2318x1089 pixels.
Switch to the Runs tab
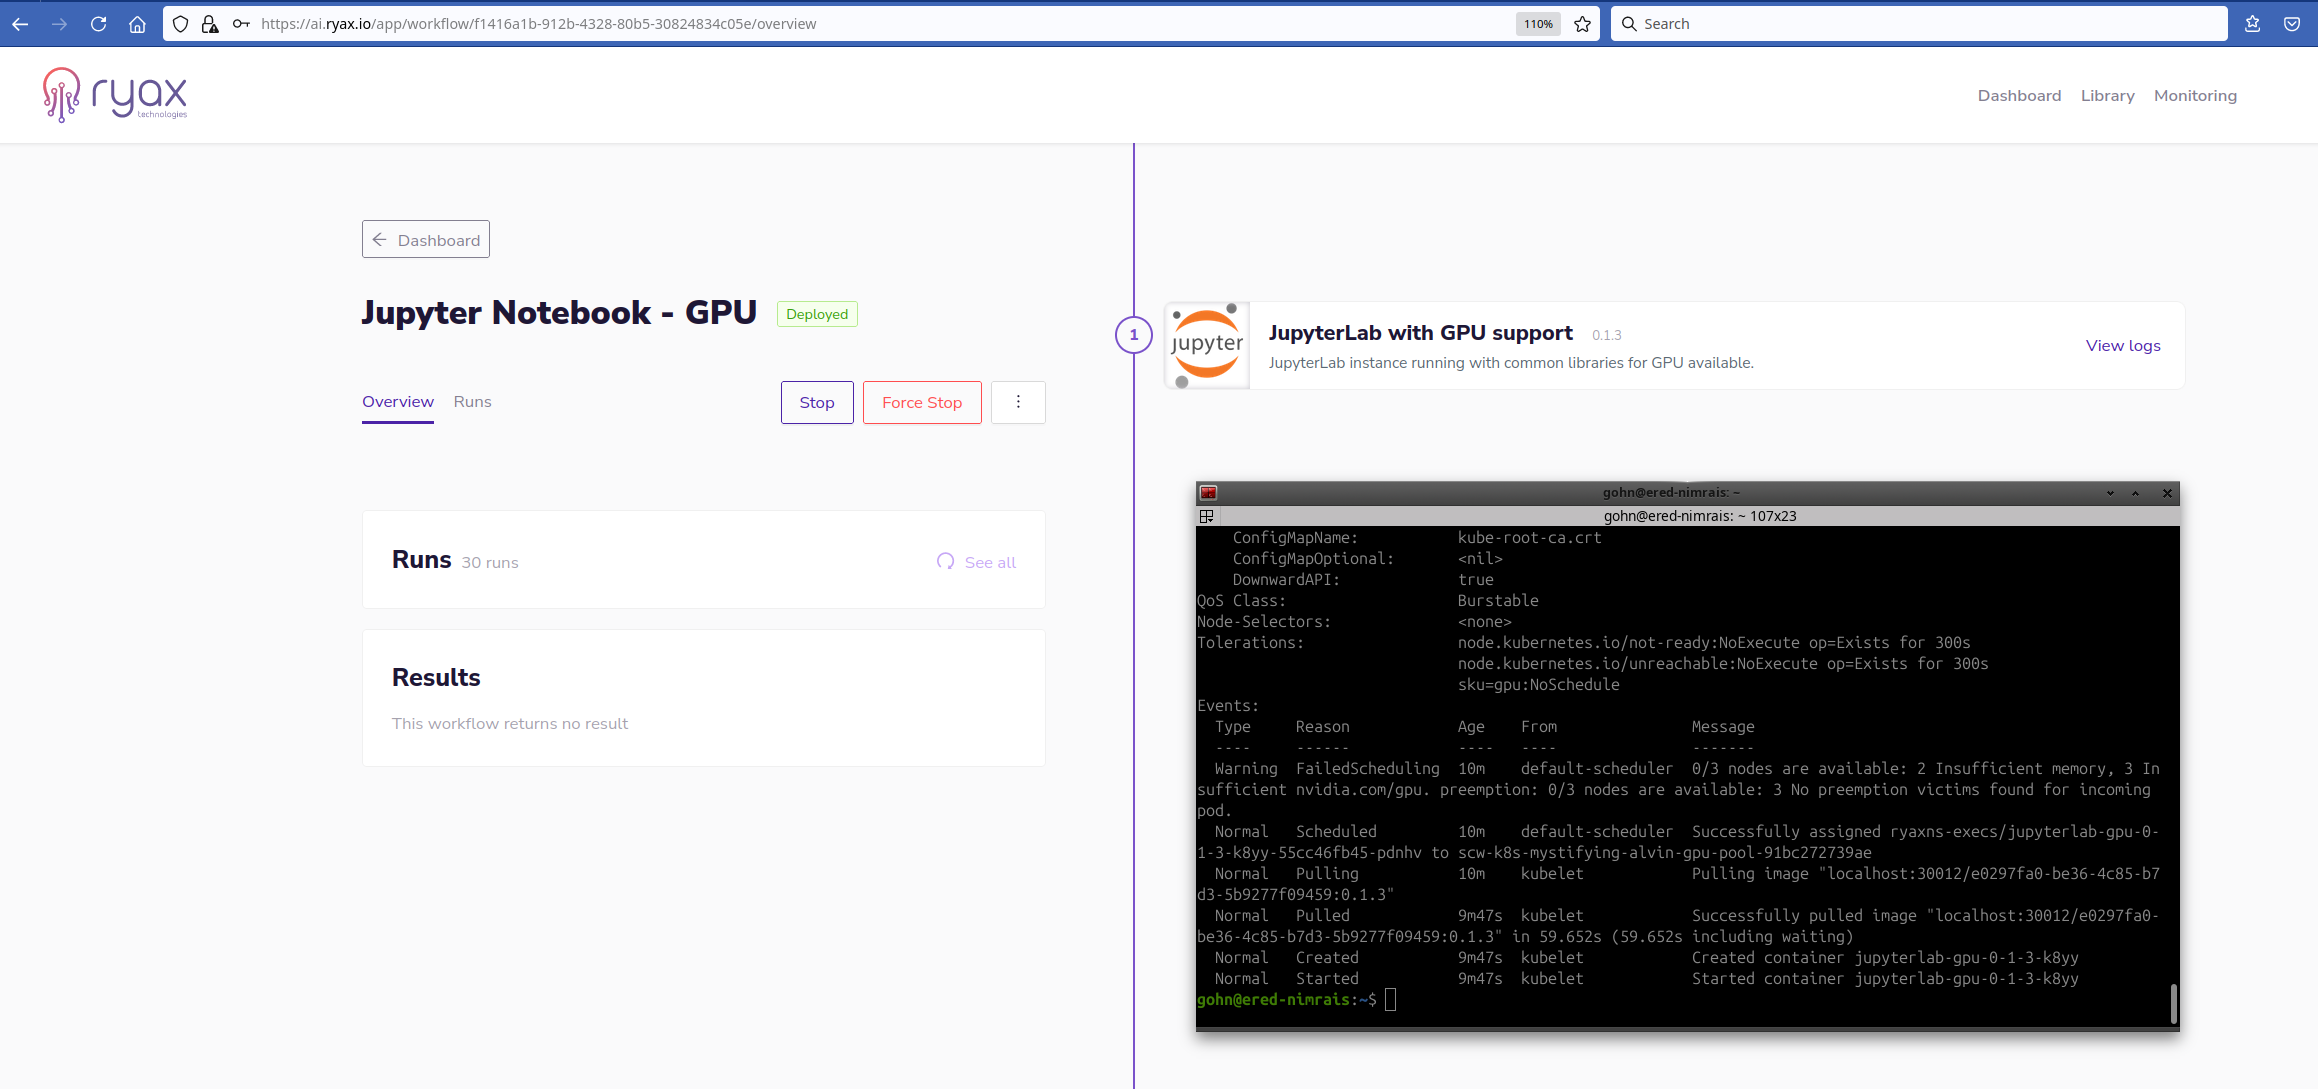point(472,402)
